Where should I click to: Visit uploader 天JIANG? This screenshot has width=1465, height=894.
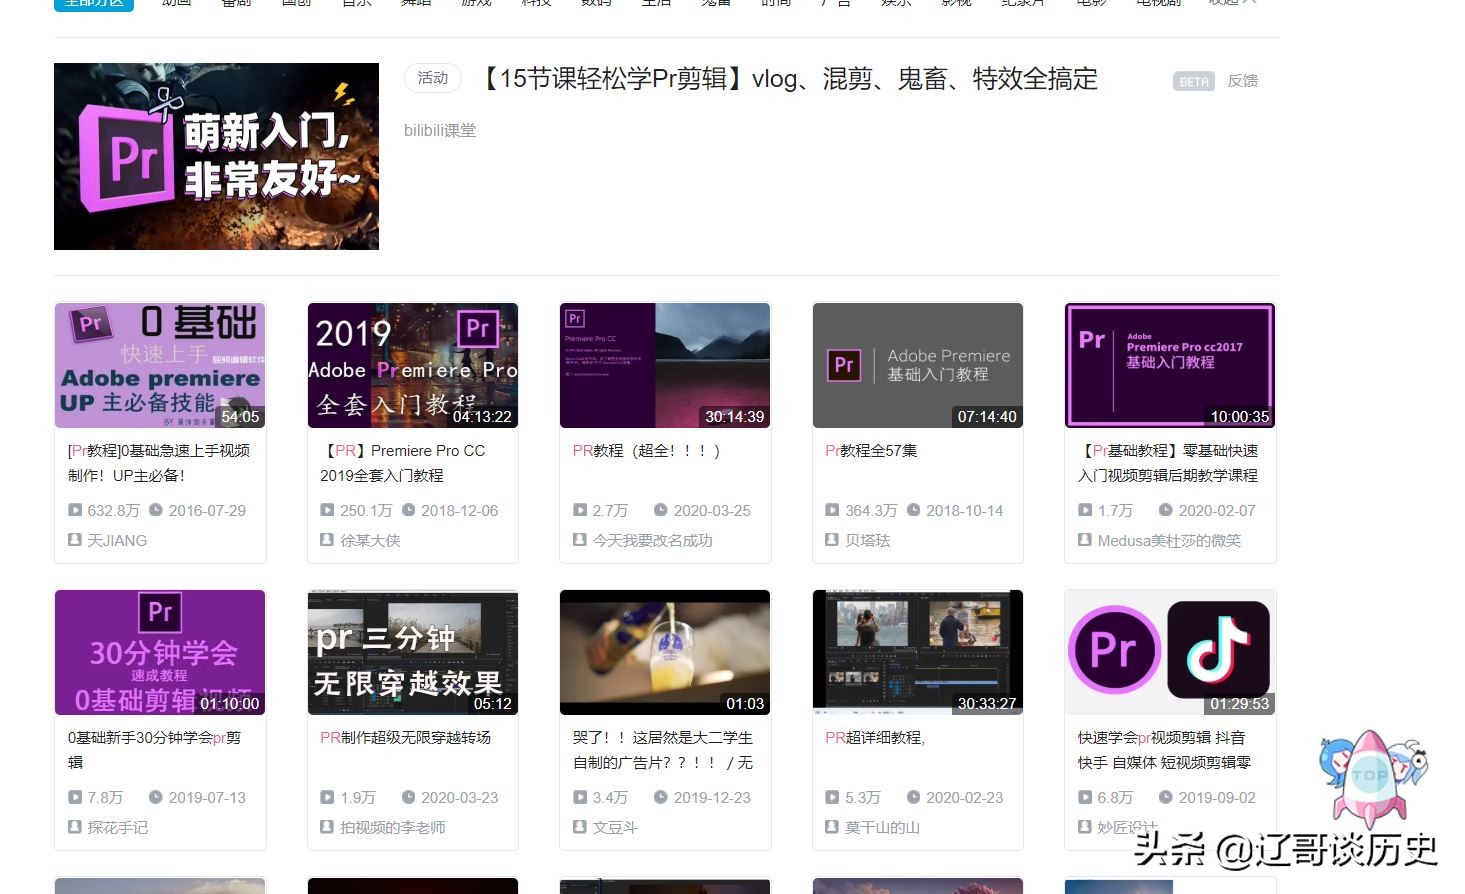pos(117,540)
